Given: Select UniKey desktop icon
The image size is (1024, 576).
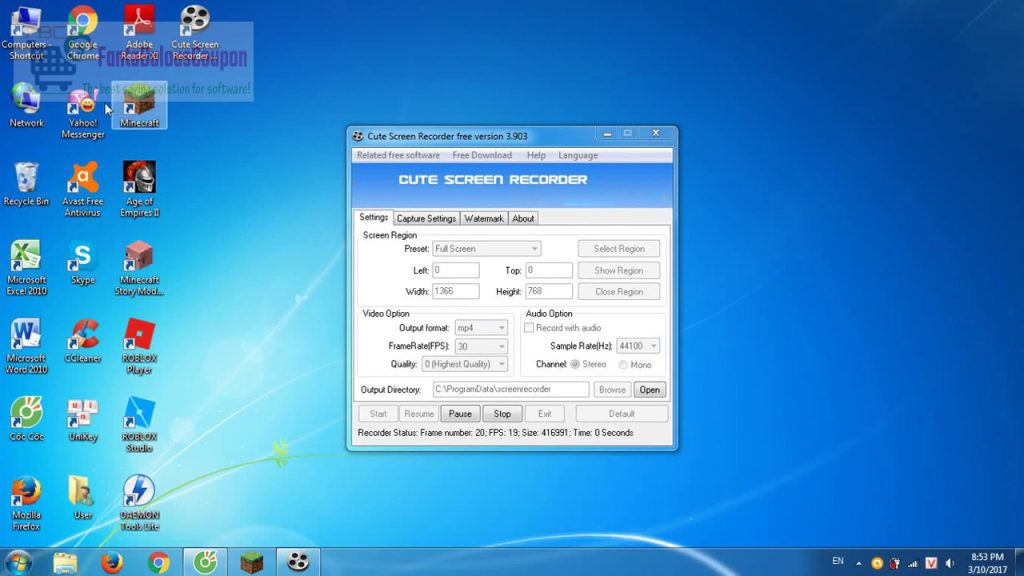Looking at the screenshot, I should click(x=83, y=419).
